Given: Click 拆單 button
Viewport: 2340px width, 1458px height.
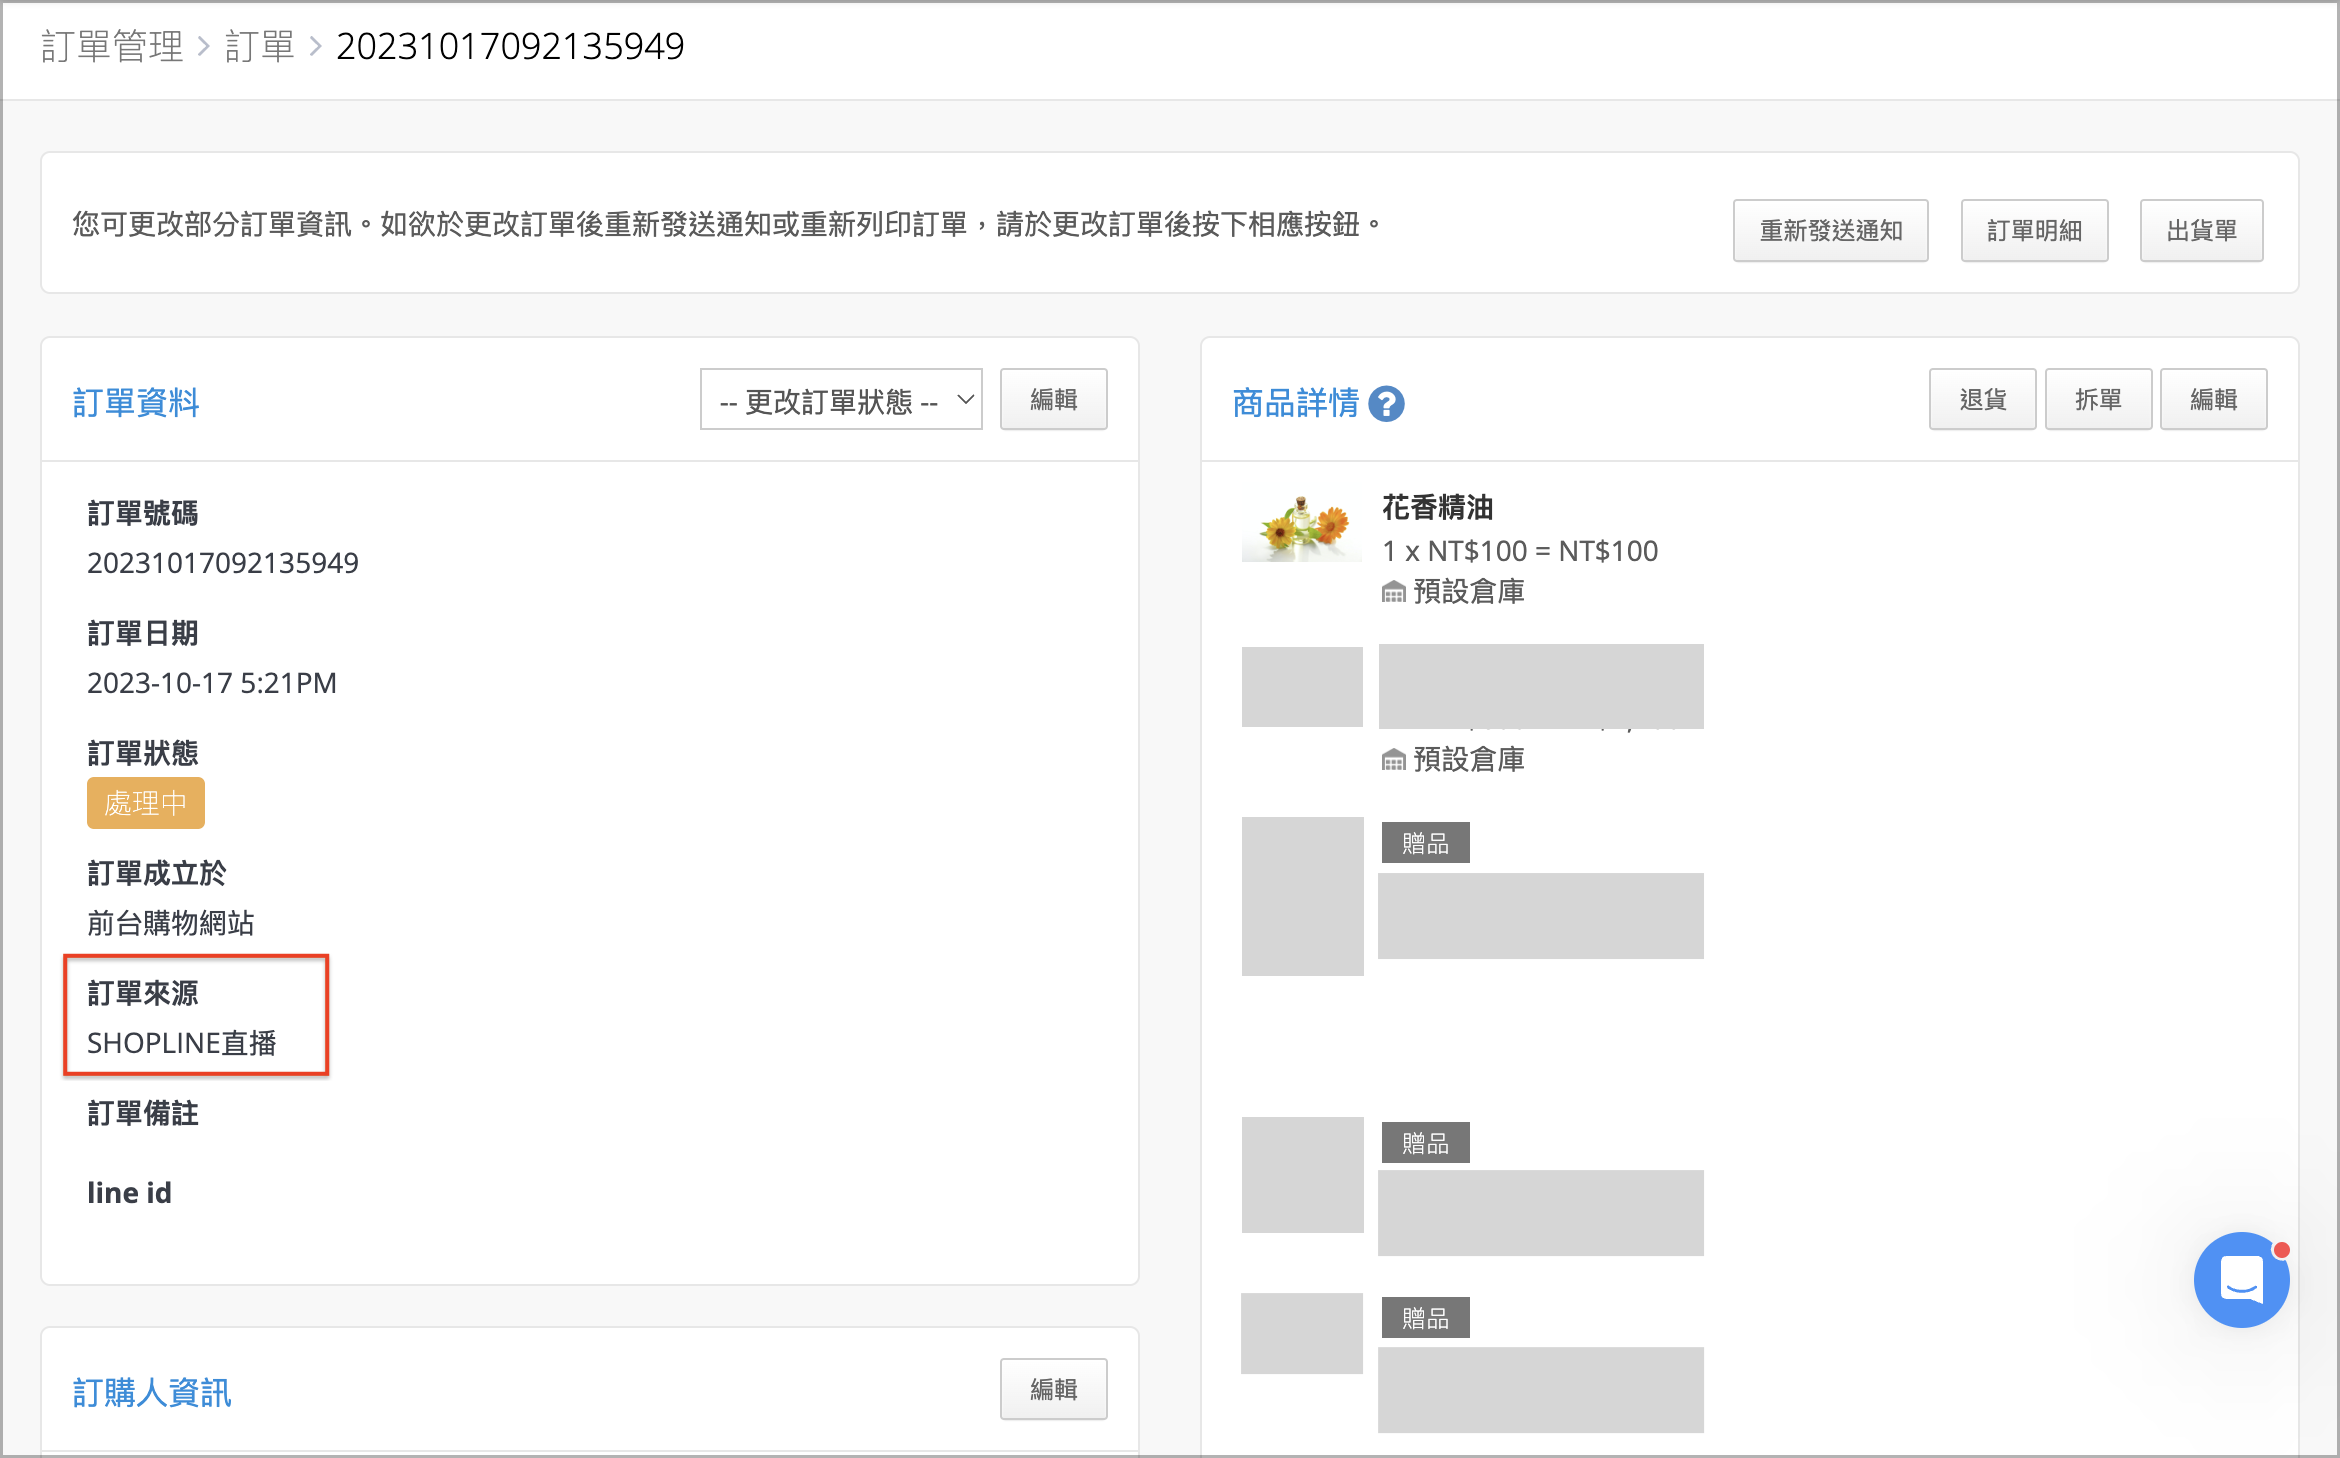Looking at the screenshot, I should 2098,400.
